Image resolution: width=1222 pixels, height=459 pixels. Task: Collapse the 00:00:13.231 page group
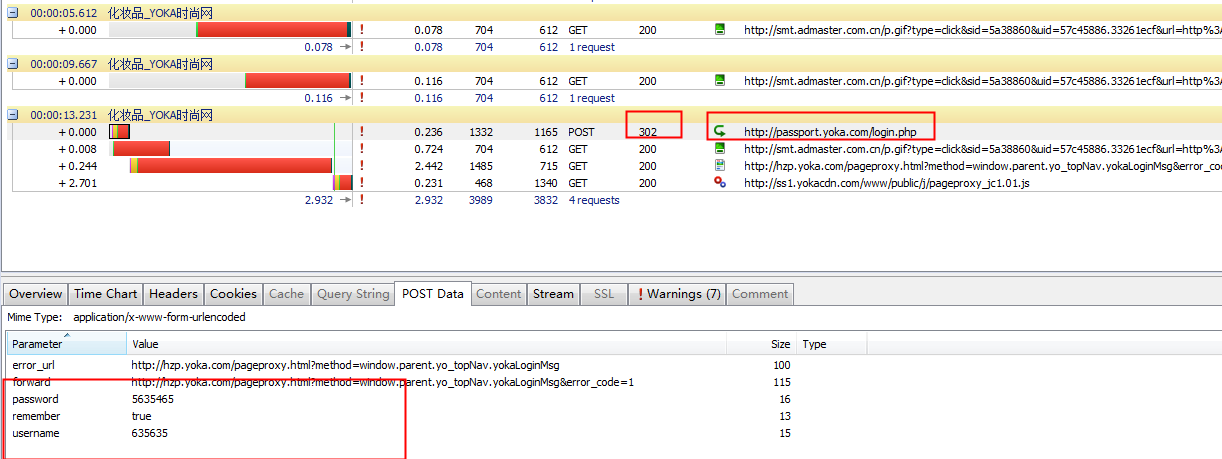pyautogui.click(x=13, y=115)
